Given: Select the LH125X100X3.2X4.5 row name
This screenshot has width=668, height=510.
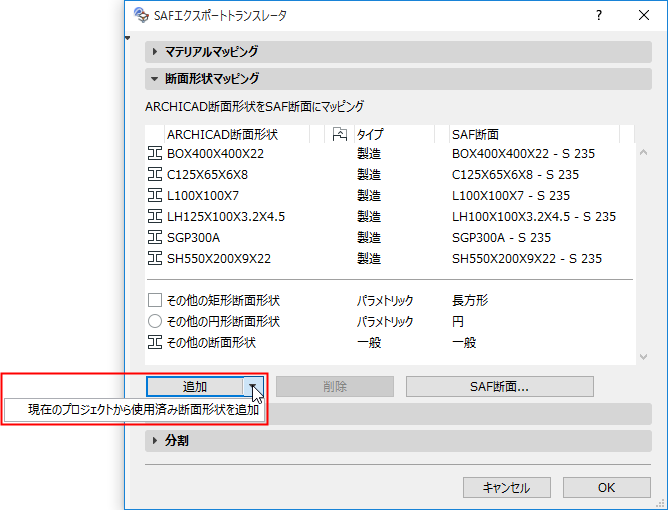Looking at the screenshot, I should pyautogui.click(x=226, y=216).
